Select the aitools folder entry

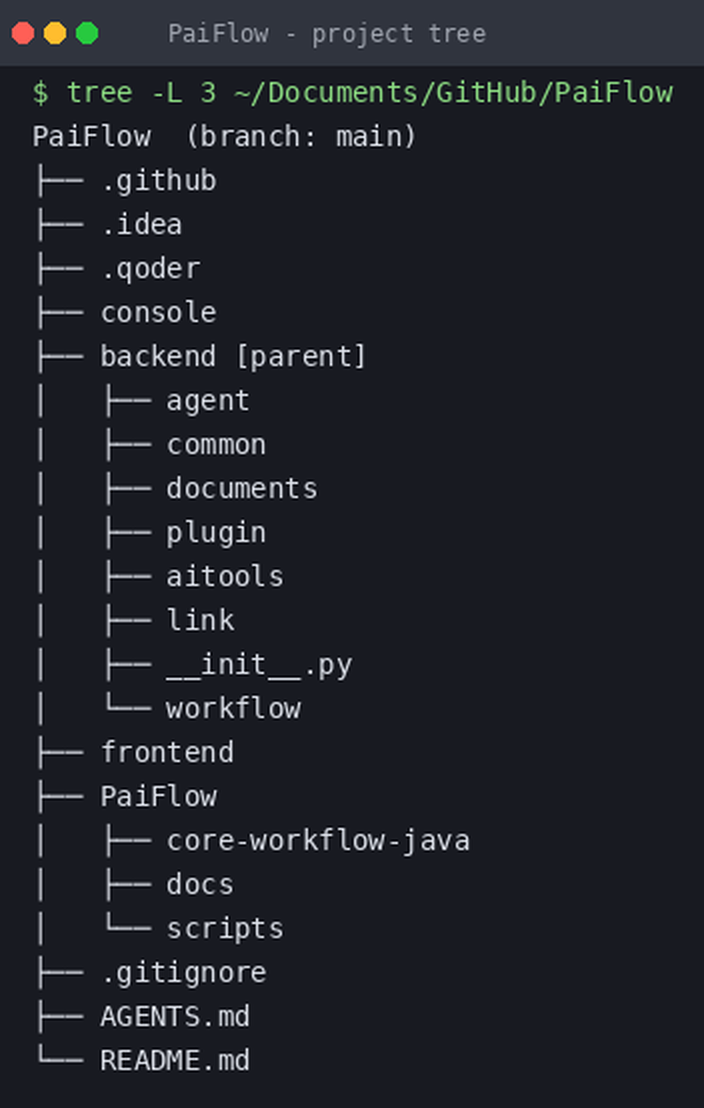tap(225, 576)
